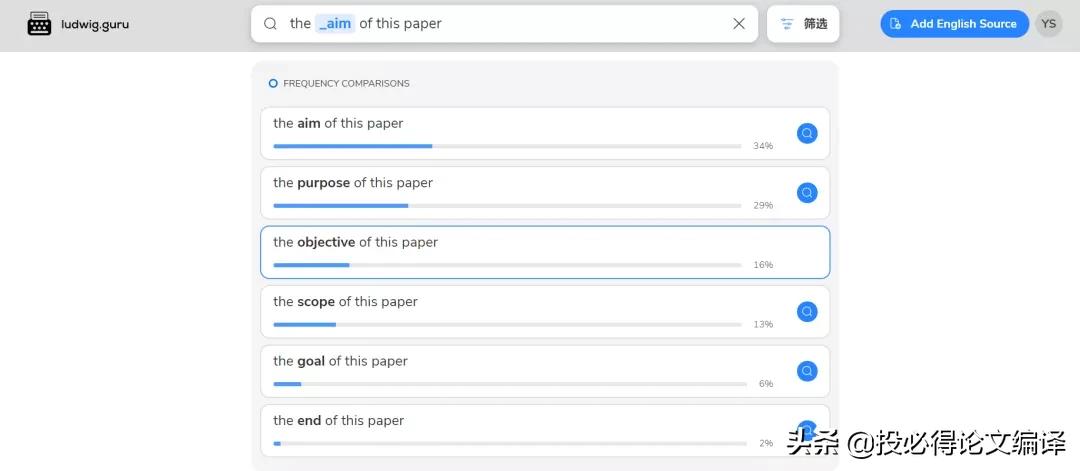The width and height of the screenshot is (1080, 471).
Task: Click the highlighted "_aim" token in query
Action: [335, 24]
